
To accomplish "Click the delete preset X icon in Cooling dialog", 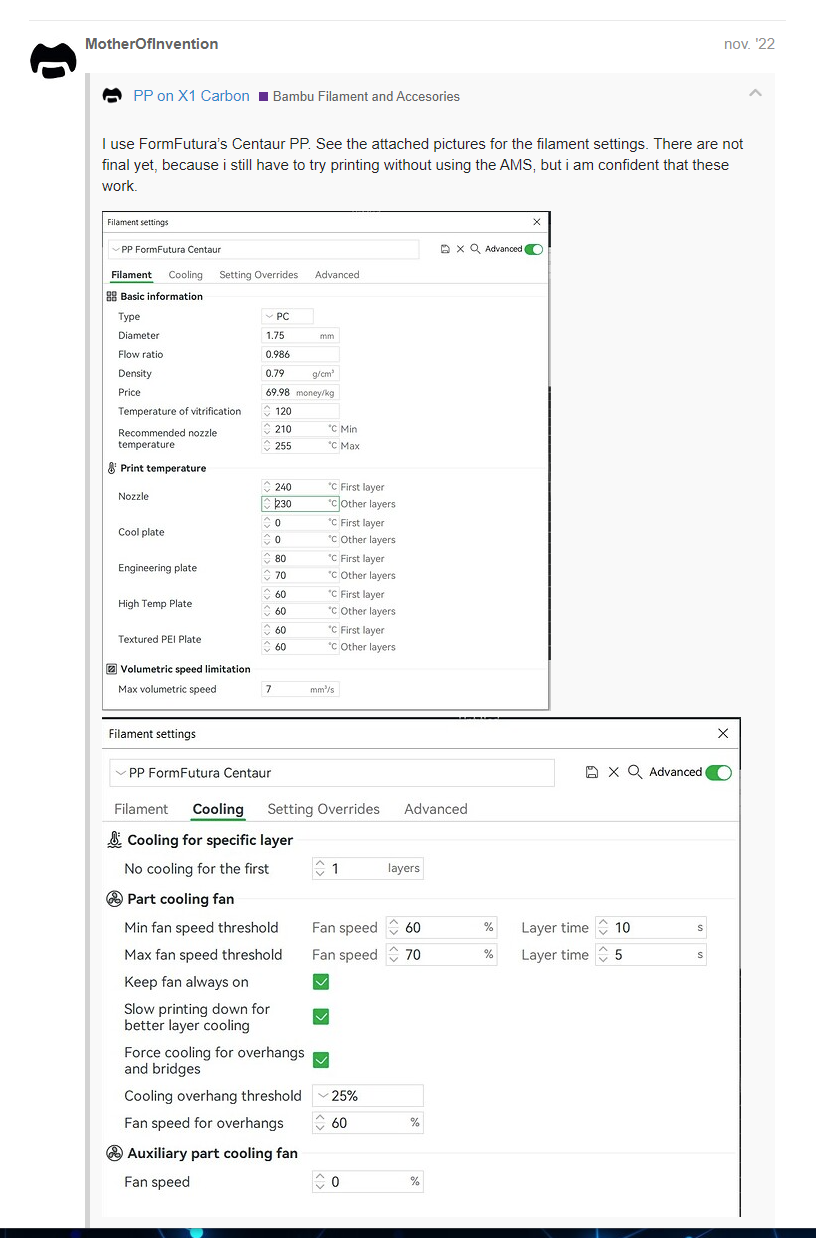I will (x=614, y=772).
